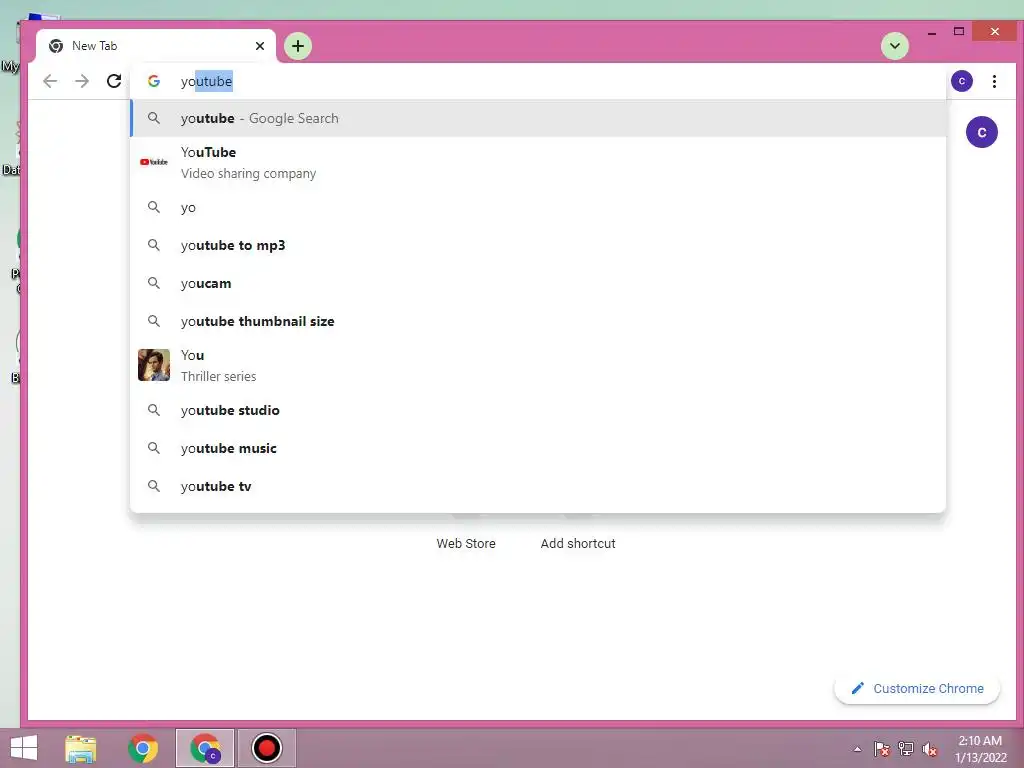
Task: Open the screen recorder taskbar icon
Action: tap(266, 748)
